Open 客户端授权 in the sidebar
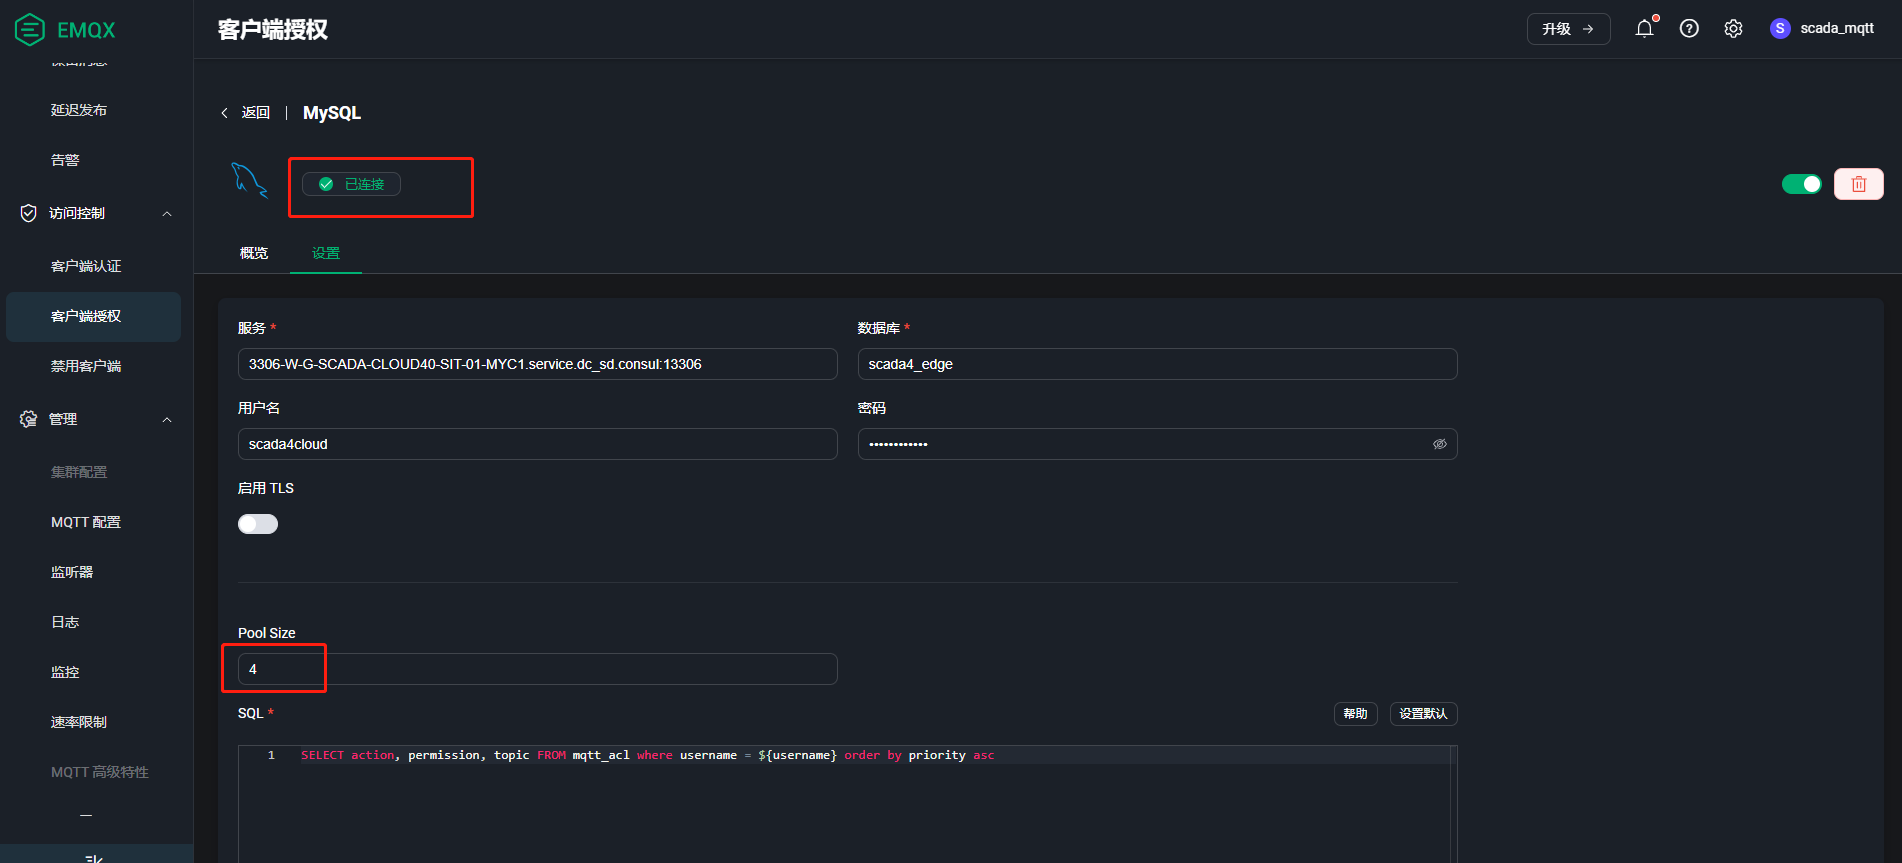This screenshot has width=1902, height=863. tap(93, 316)
